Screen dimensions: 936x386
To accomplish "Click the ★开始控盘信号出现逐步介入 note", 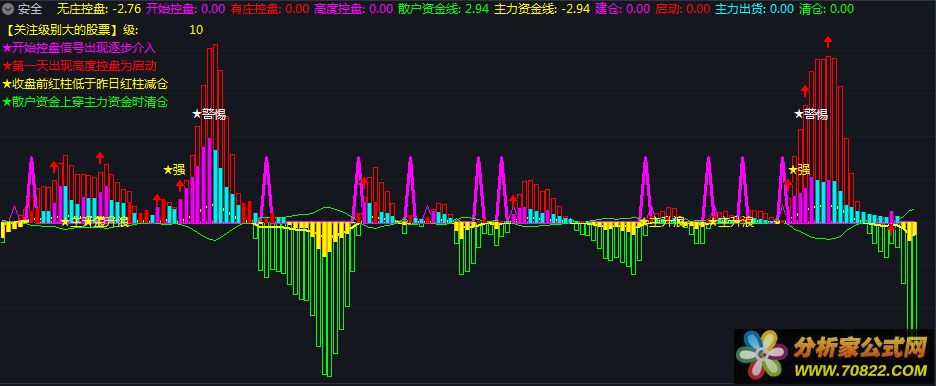I will [79, 48].
